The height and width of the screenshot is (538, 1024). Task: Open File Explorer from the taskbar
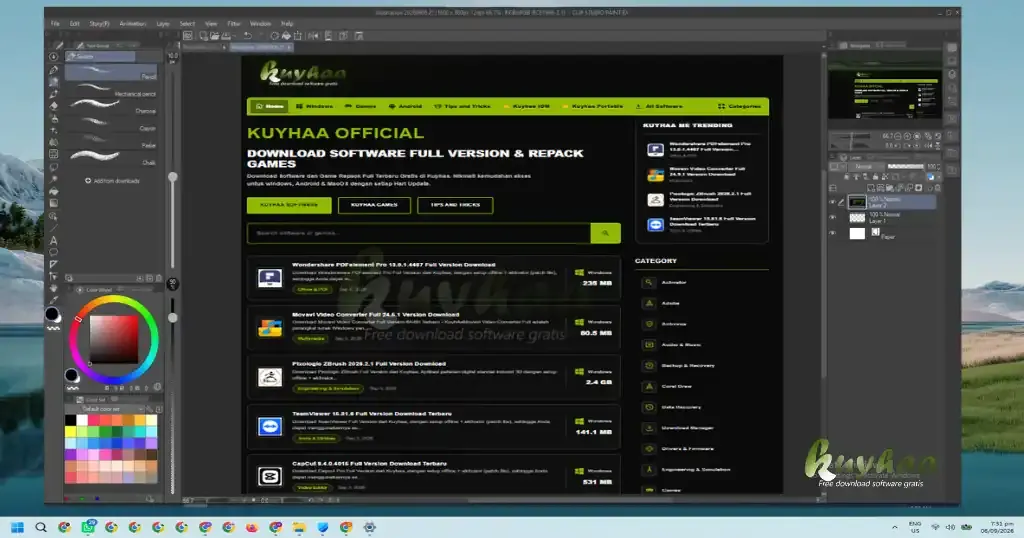[x=299, y=527]
